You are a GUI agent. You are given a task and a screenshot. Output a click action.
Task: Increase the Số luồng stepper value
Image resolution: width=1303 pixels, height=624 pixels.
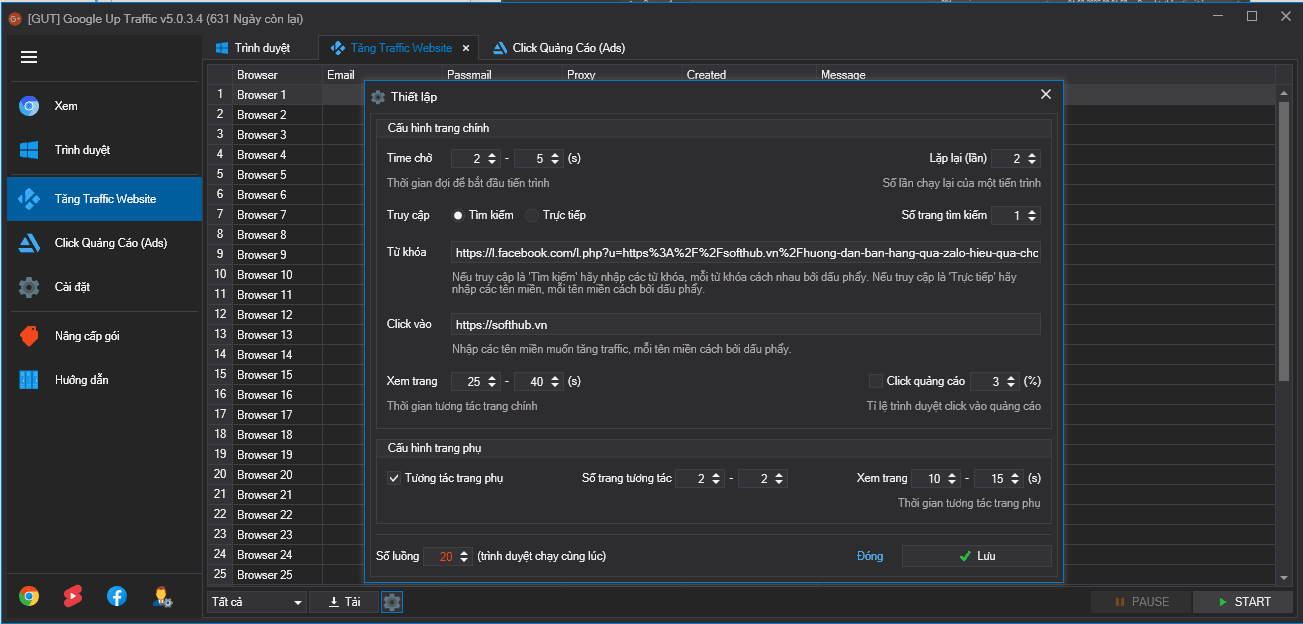tap(465, 553)
